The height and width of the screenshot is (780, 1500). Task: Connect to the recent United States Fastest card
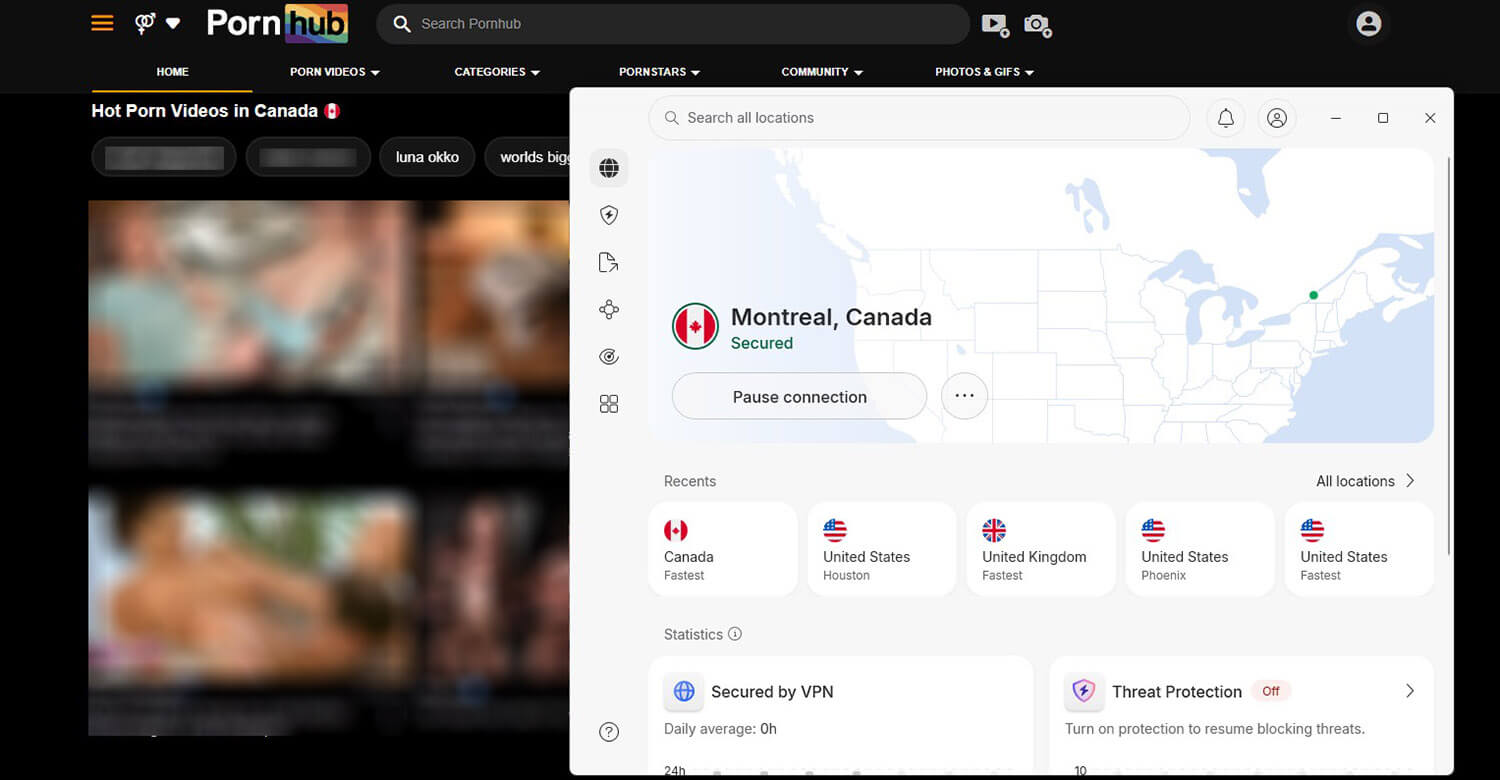point(1359,549)
